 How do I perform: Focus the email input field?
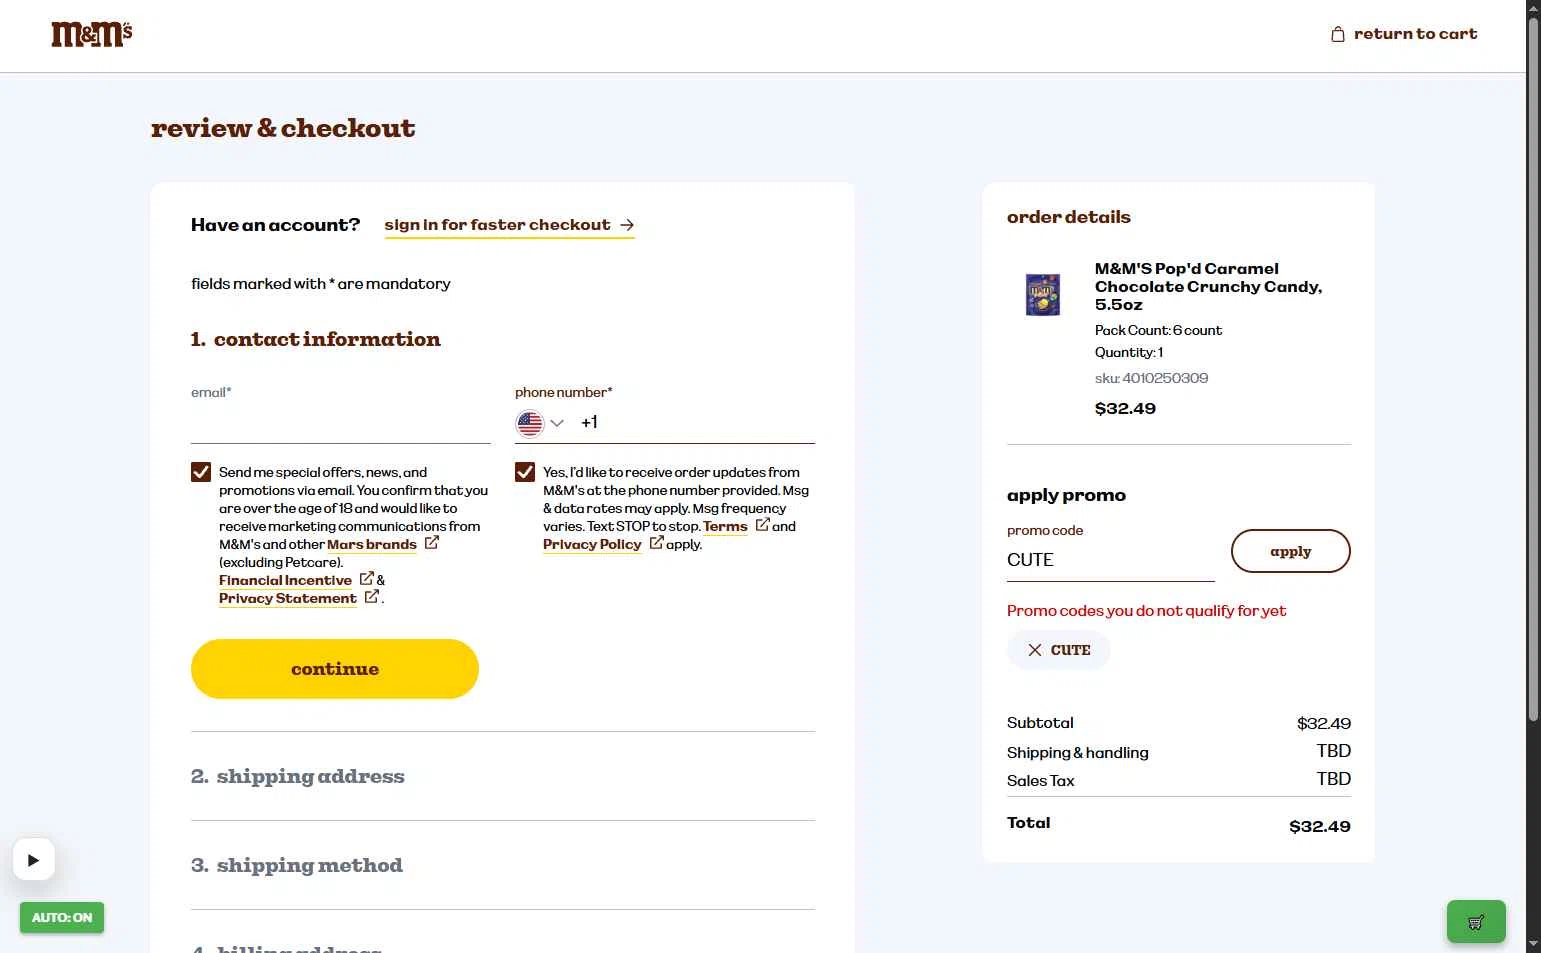341,423
